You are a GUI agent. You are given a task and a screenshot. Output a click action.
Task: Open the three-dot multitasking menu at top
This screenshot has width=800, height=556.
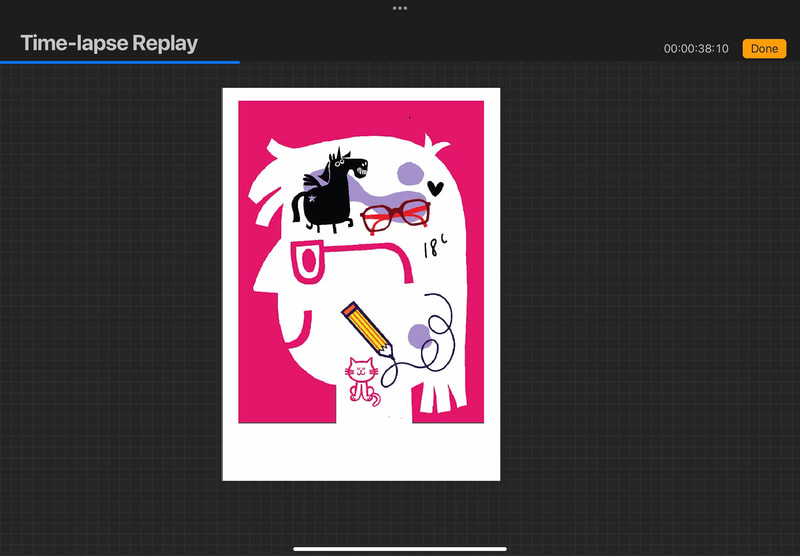(x=400, y=8)
